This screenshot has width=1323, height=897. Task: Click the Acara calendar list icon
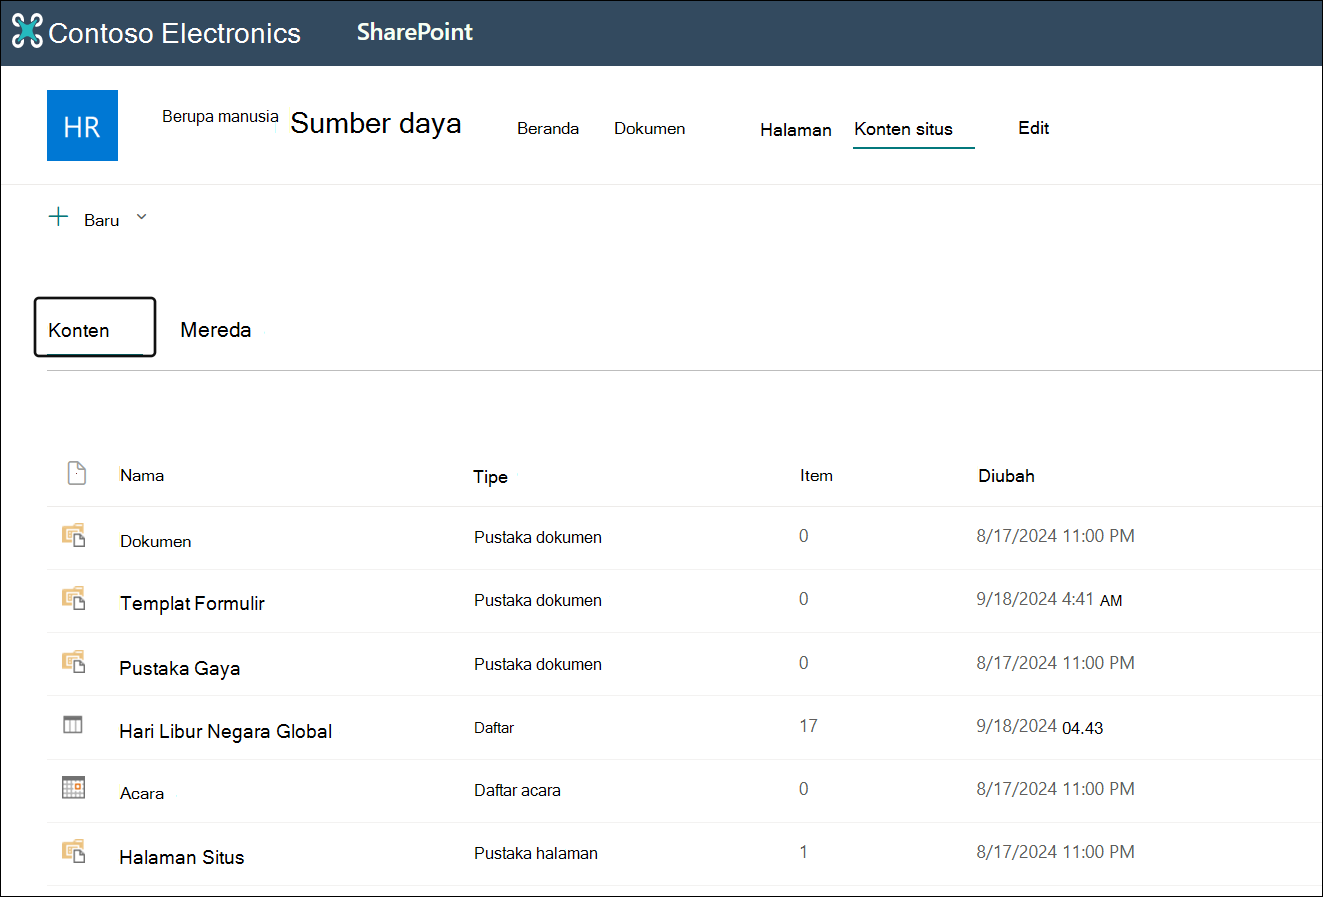click(73, 787)
